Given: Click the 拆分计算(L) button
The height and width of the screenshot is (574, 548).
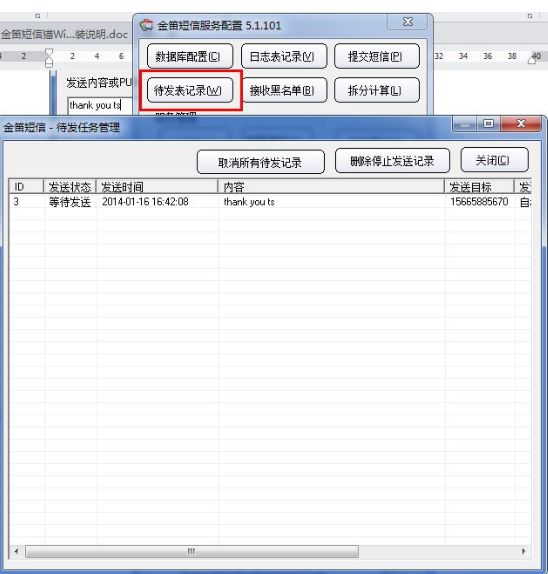Looking at the screenshot, I should [377, 90].
